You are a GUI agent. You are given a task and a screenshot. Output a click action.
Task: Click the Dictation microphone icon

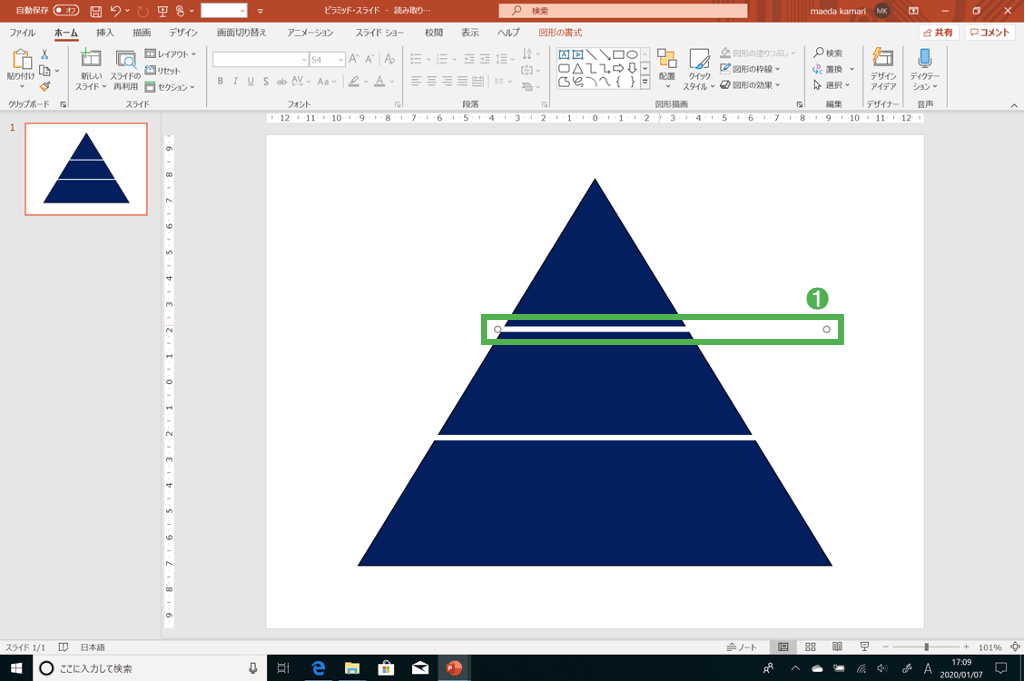tap(924, 58)
